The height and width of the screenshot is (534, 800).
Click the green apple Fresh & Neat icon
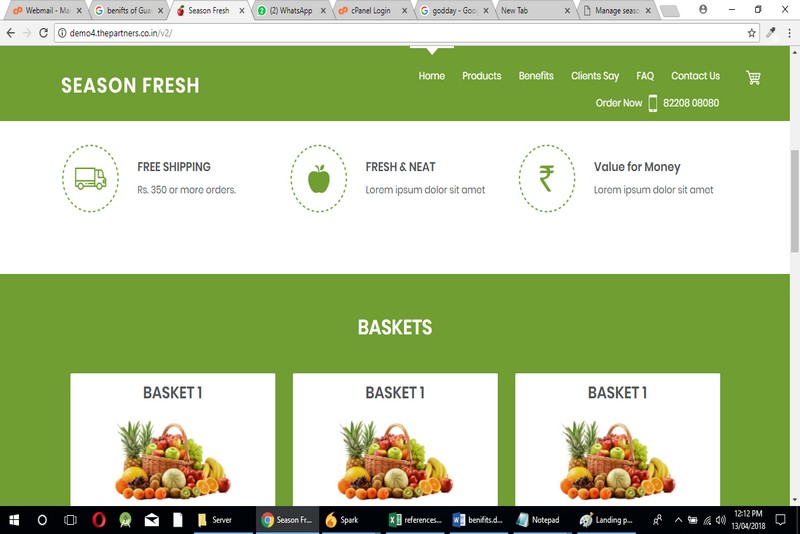(x=319, y=179)
